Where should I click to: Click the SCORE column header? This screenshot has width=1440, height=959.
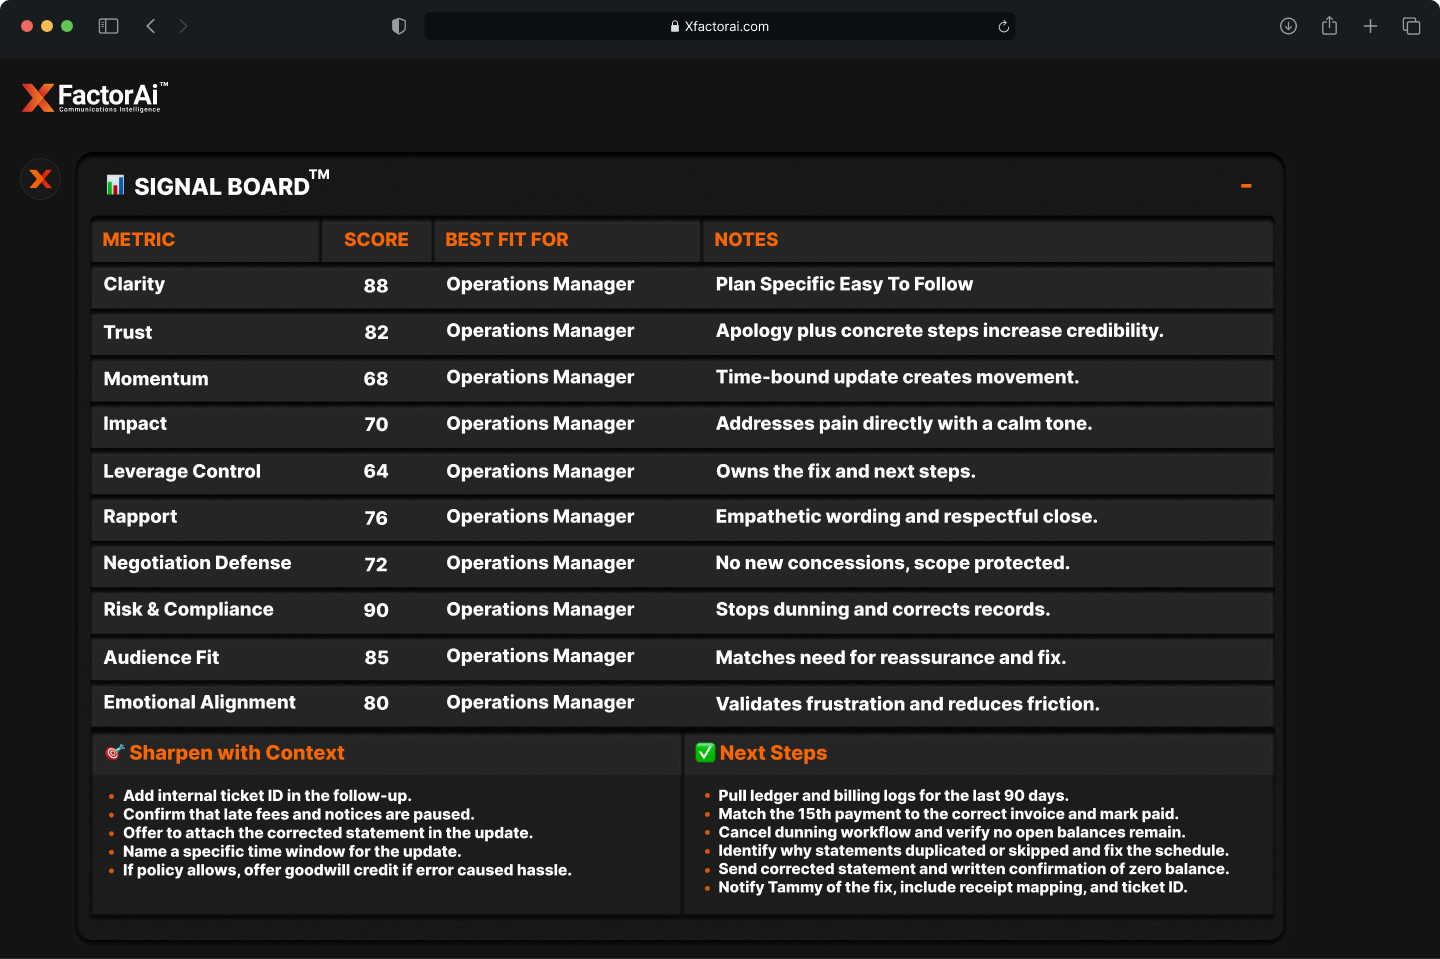tap(376, 240)
